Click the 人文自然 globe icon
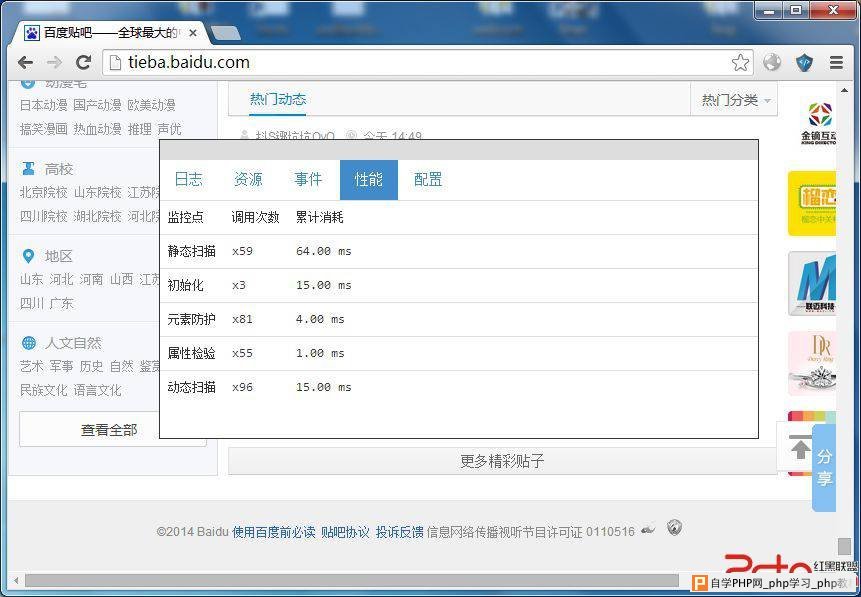 click(29, 343)
